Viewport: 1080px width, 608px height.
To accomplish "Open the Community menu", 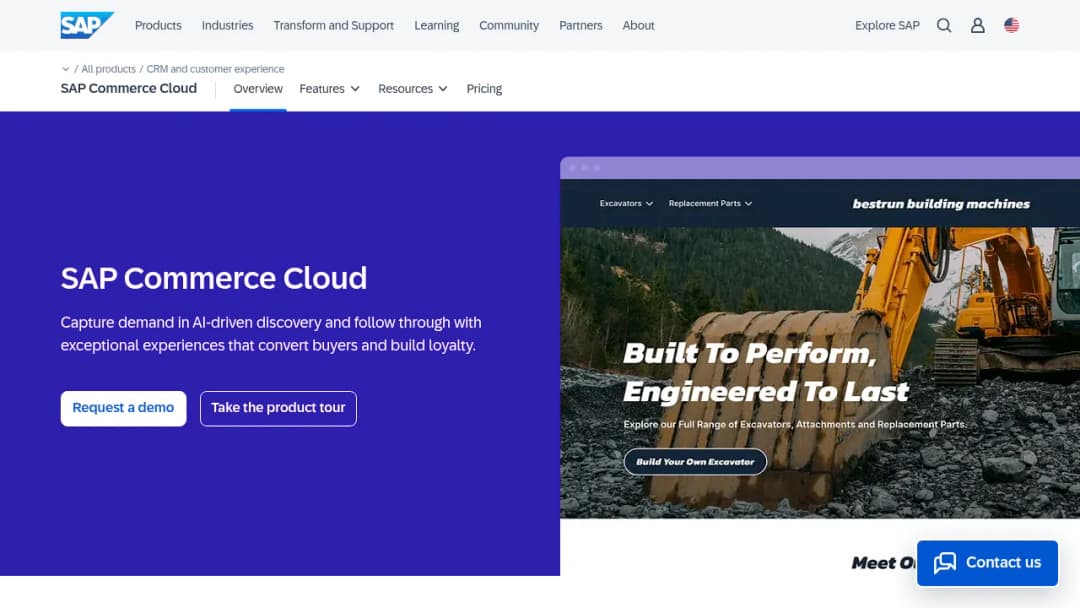I will point(509,25).
